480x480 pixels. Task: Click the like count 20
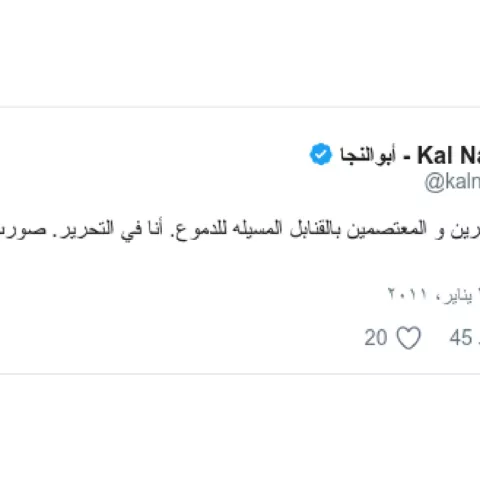376,337
